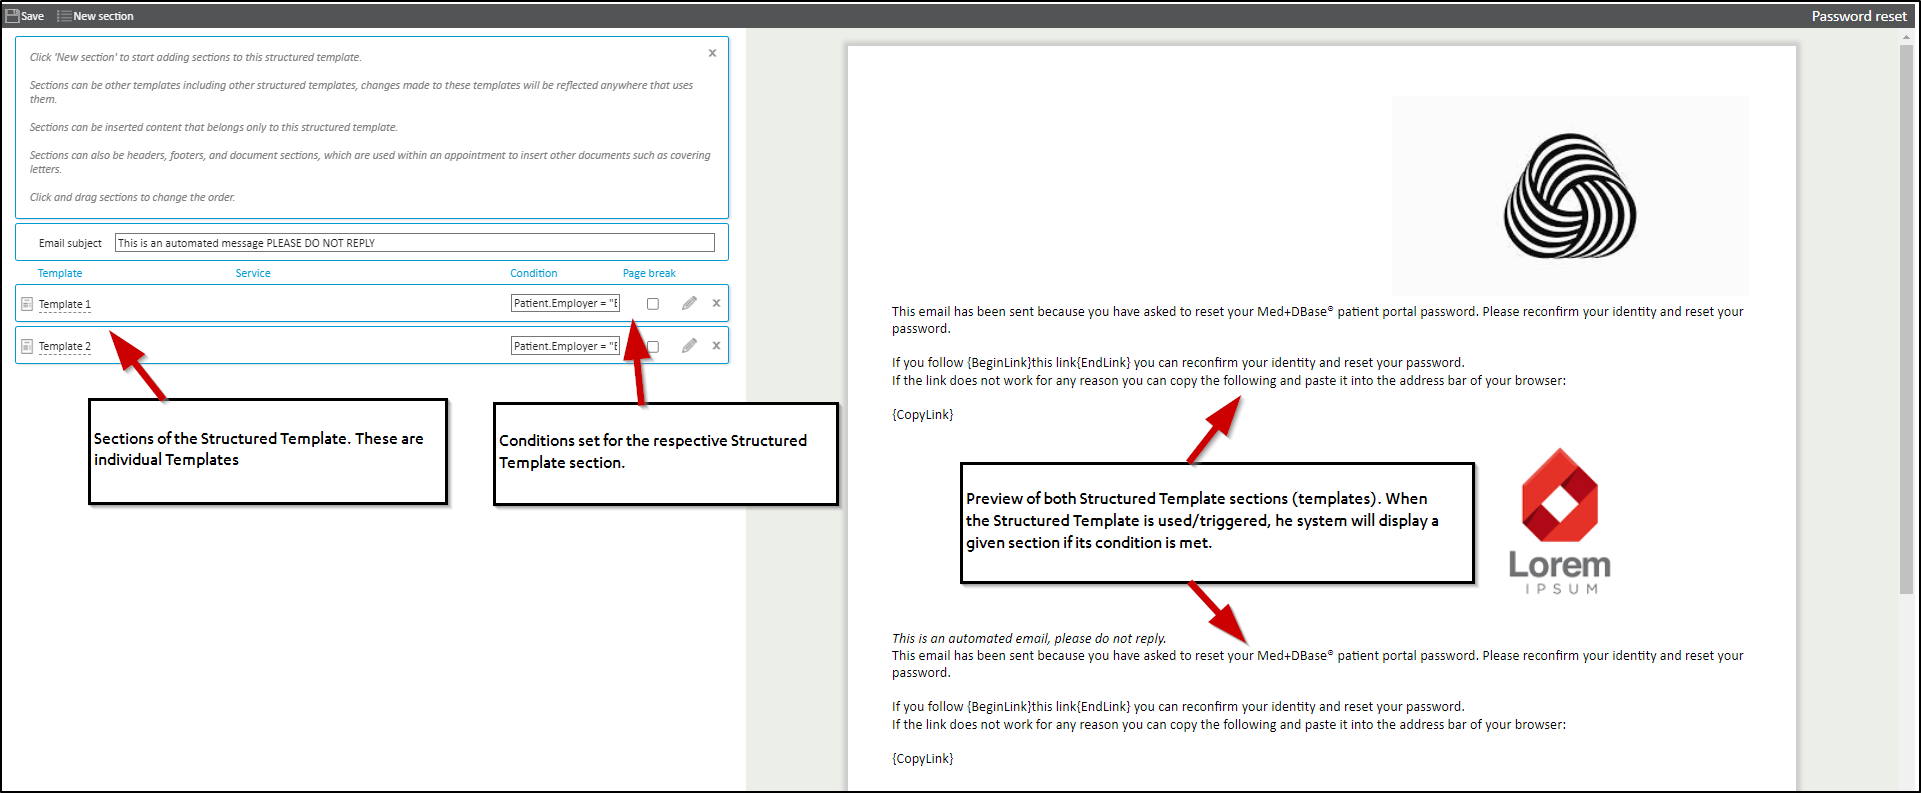
Task: Dismiss the help info box
Action: (712, 53)
